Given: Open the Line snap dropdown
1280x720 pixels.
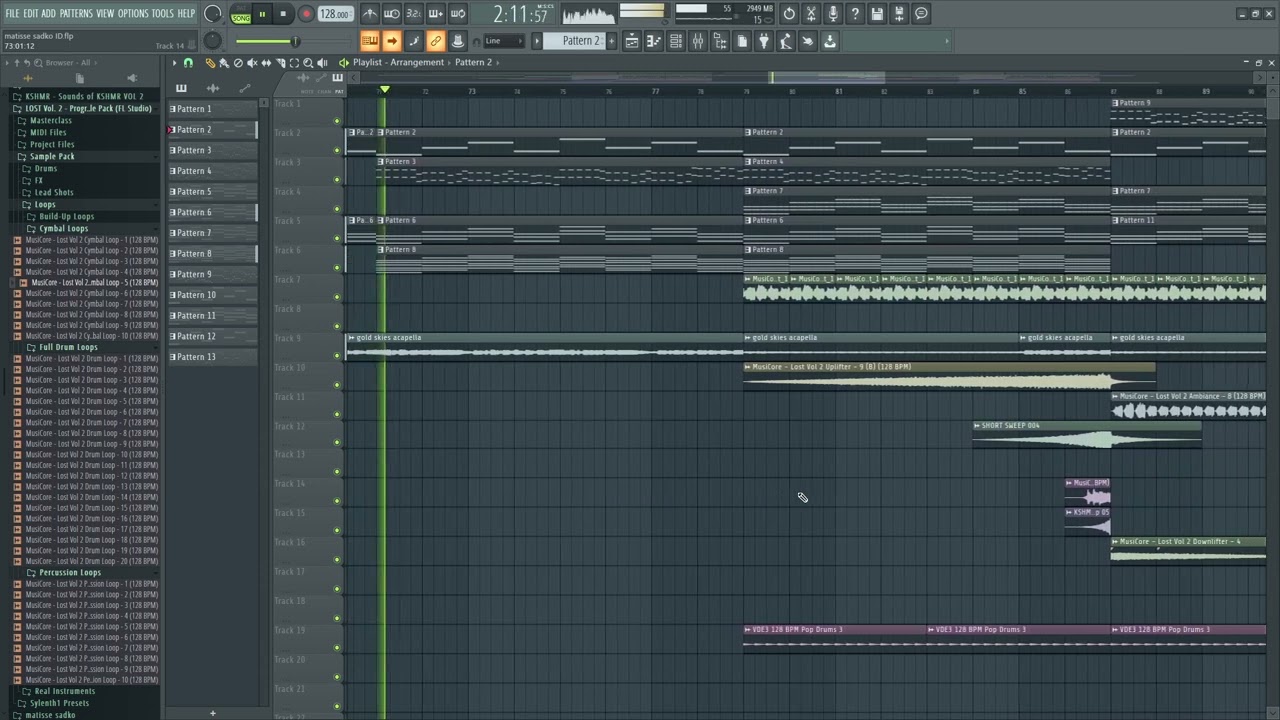Looking at the screenshot, I should [504, 41].
